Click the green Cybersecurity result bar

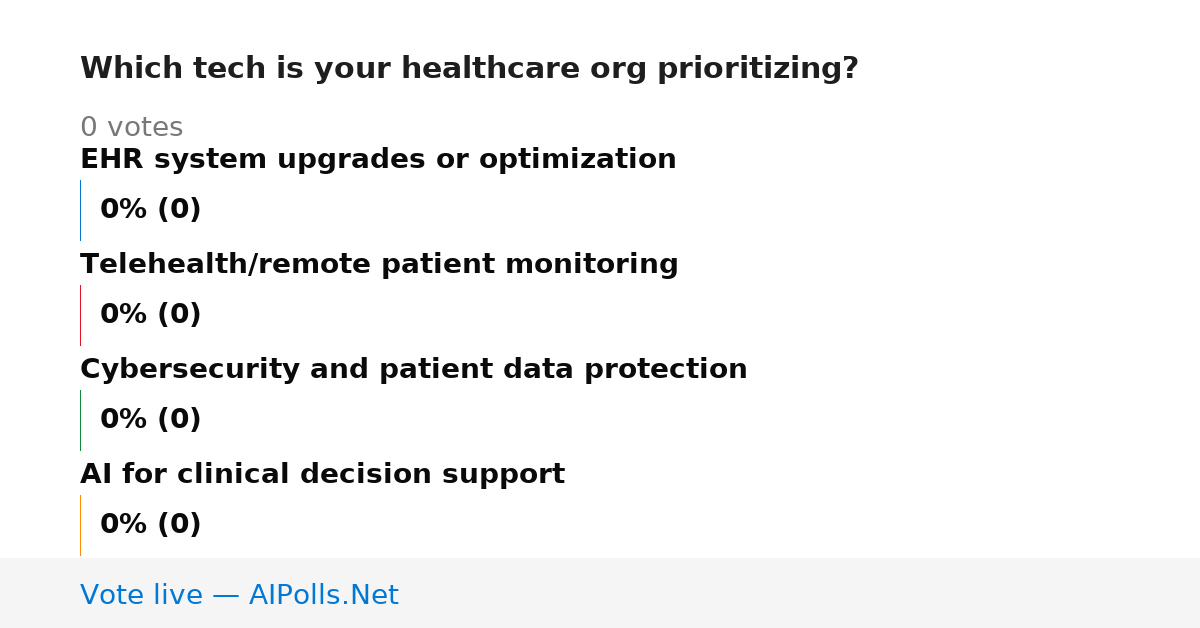click(x=80, y=420)
